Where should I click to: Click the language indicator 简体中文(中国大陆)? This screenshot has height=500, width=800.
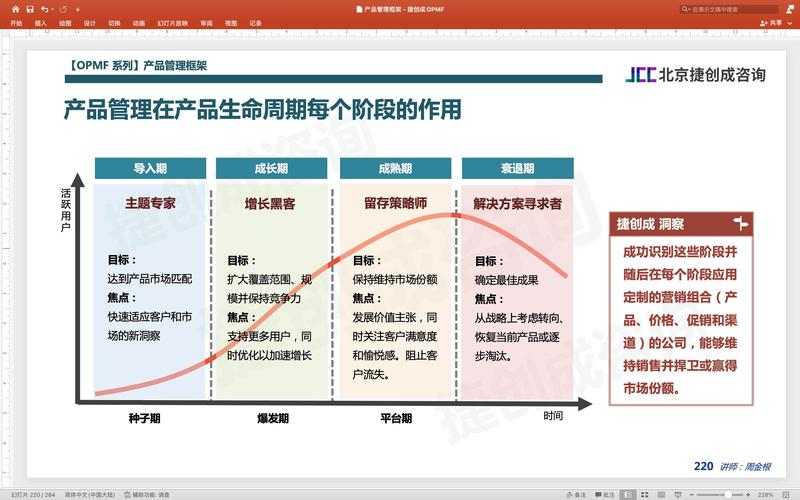pos(90,494)
